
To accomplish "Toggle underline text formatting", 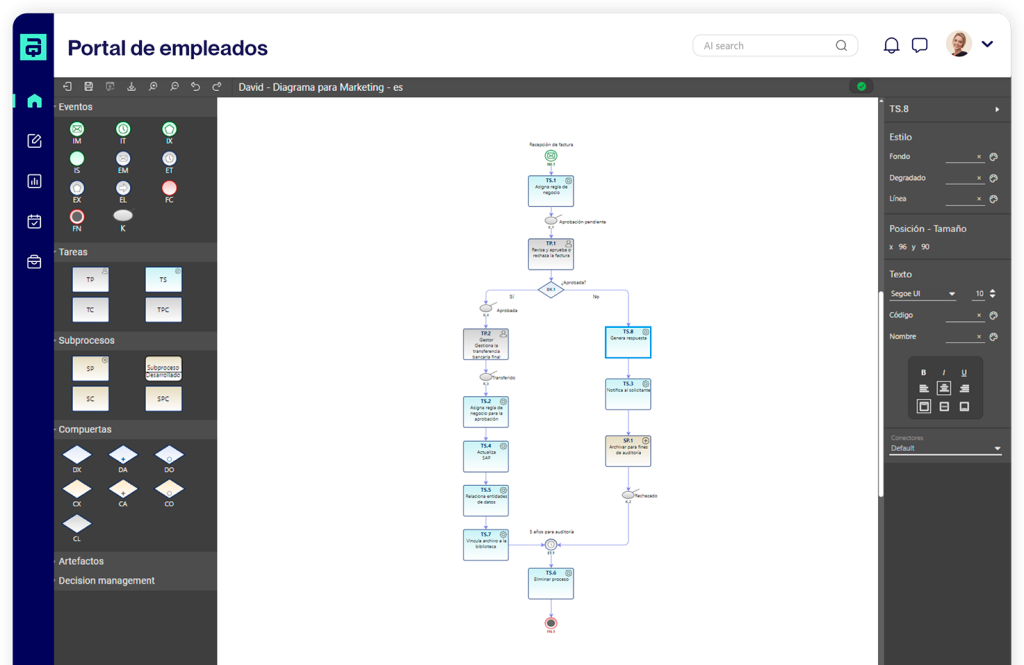I will point(964,372).
